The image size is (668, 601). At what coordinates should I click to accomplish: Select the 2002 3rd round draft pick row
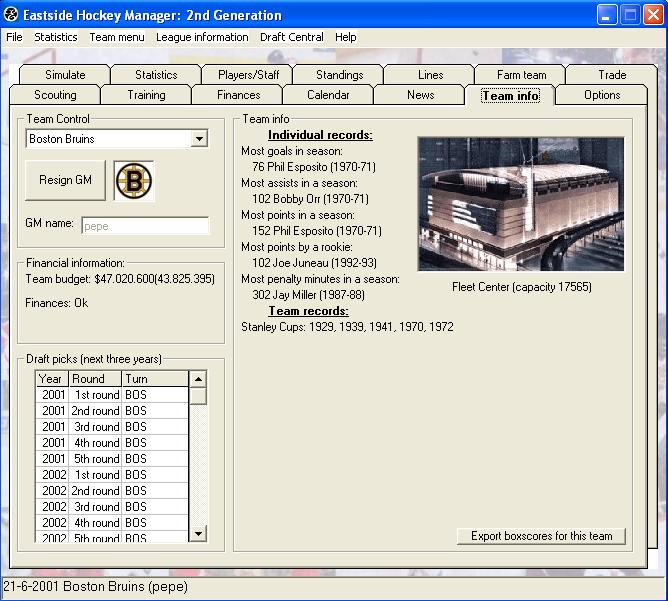point(112,507)
